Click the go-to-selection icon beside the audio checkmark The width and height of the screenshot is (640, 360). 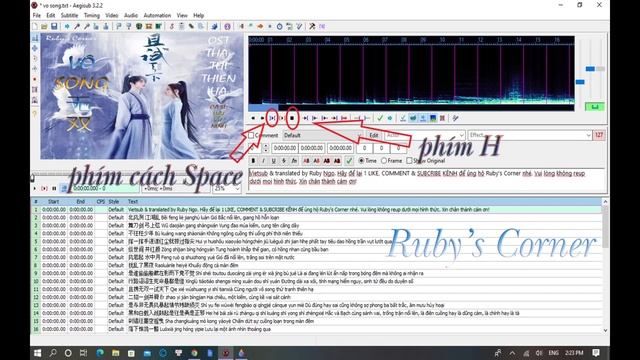pos(390,118)
